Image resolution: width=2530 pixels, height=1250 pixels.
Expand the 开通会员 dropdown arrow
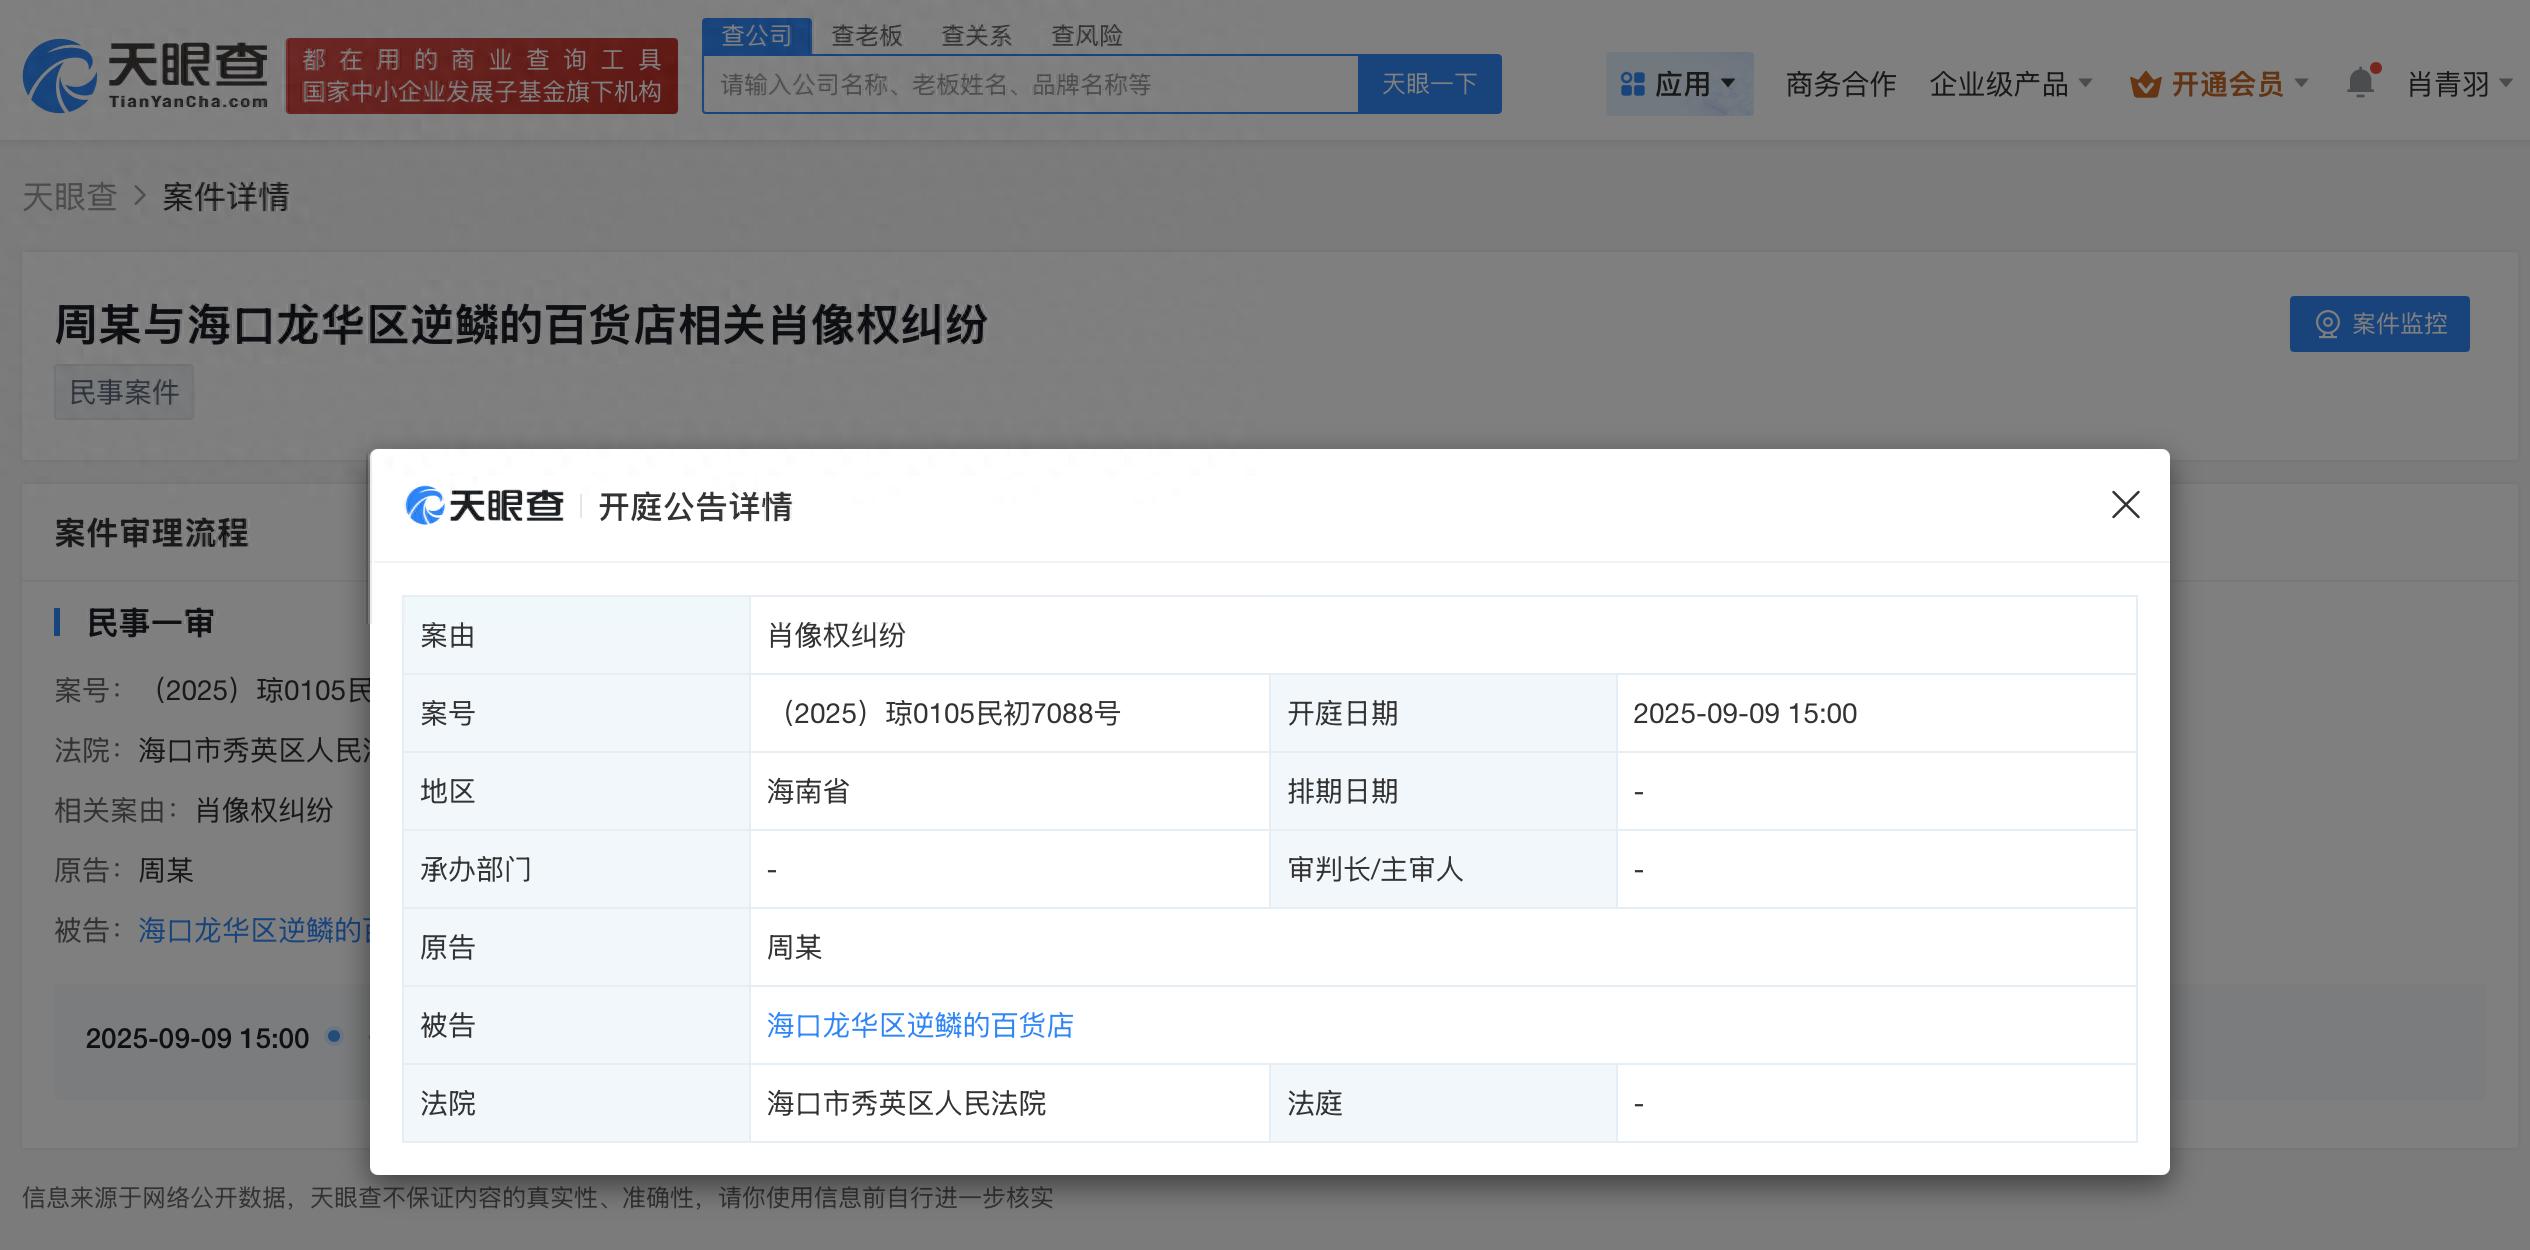[2302, 84]
